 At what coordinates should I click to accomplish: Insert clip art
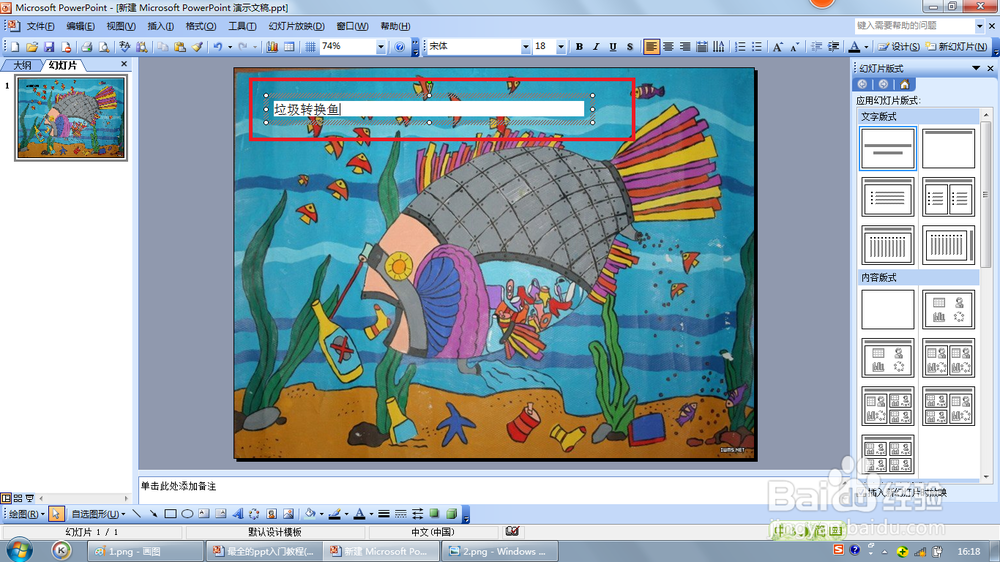(x=271, y=514)
